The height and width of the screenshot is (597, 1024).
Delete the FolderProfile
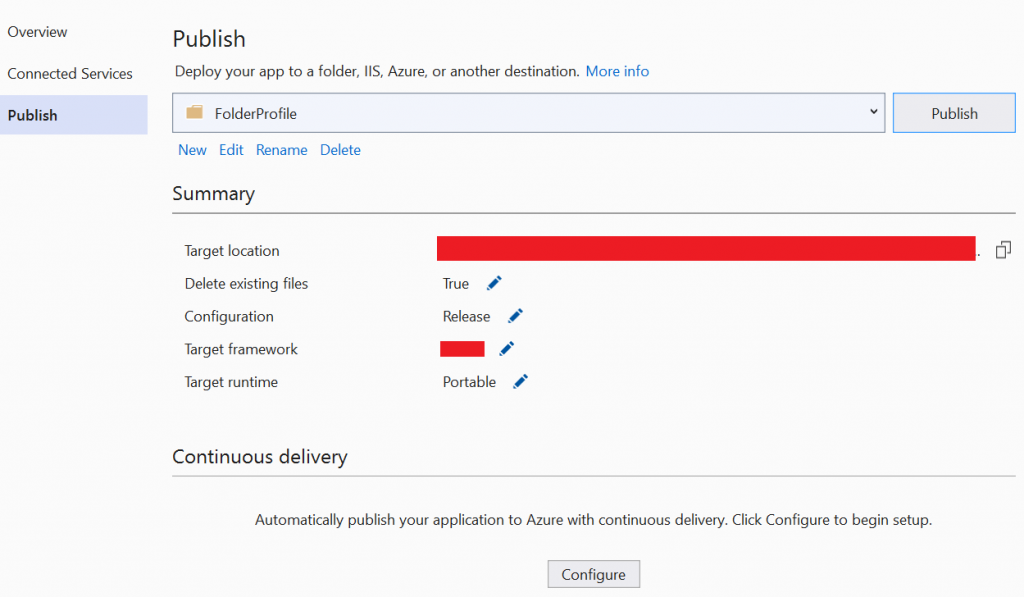340,149
